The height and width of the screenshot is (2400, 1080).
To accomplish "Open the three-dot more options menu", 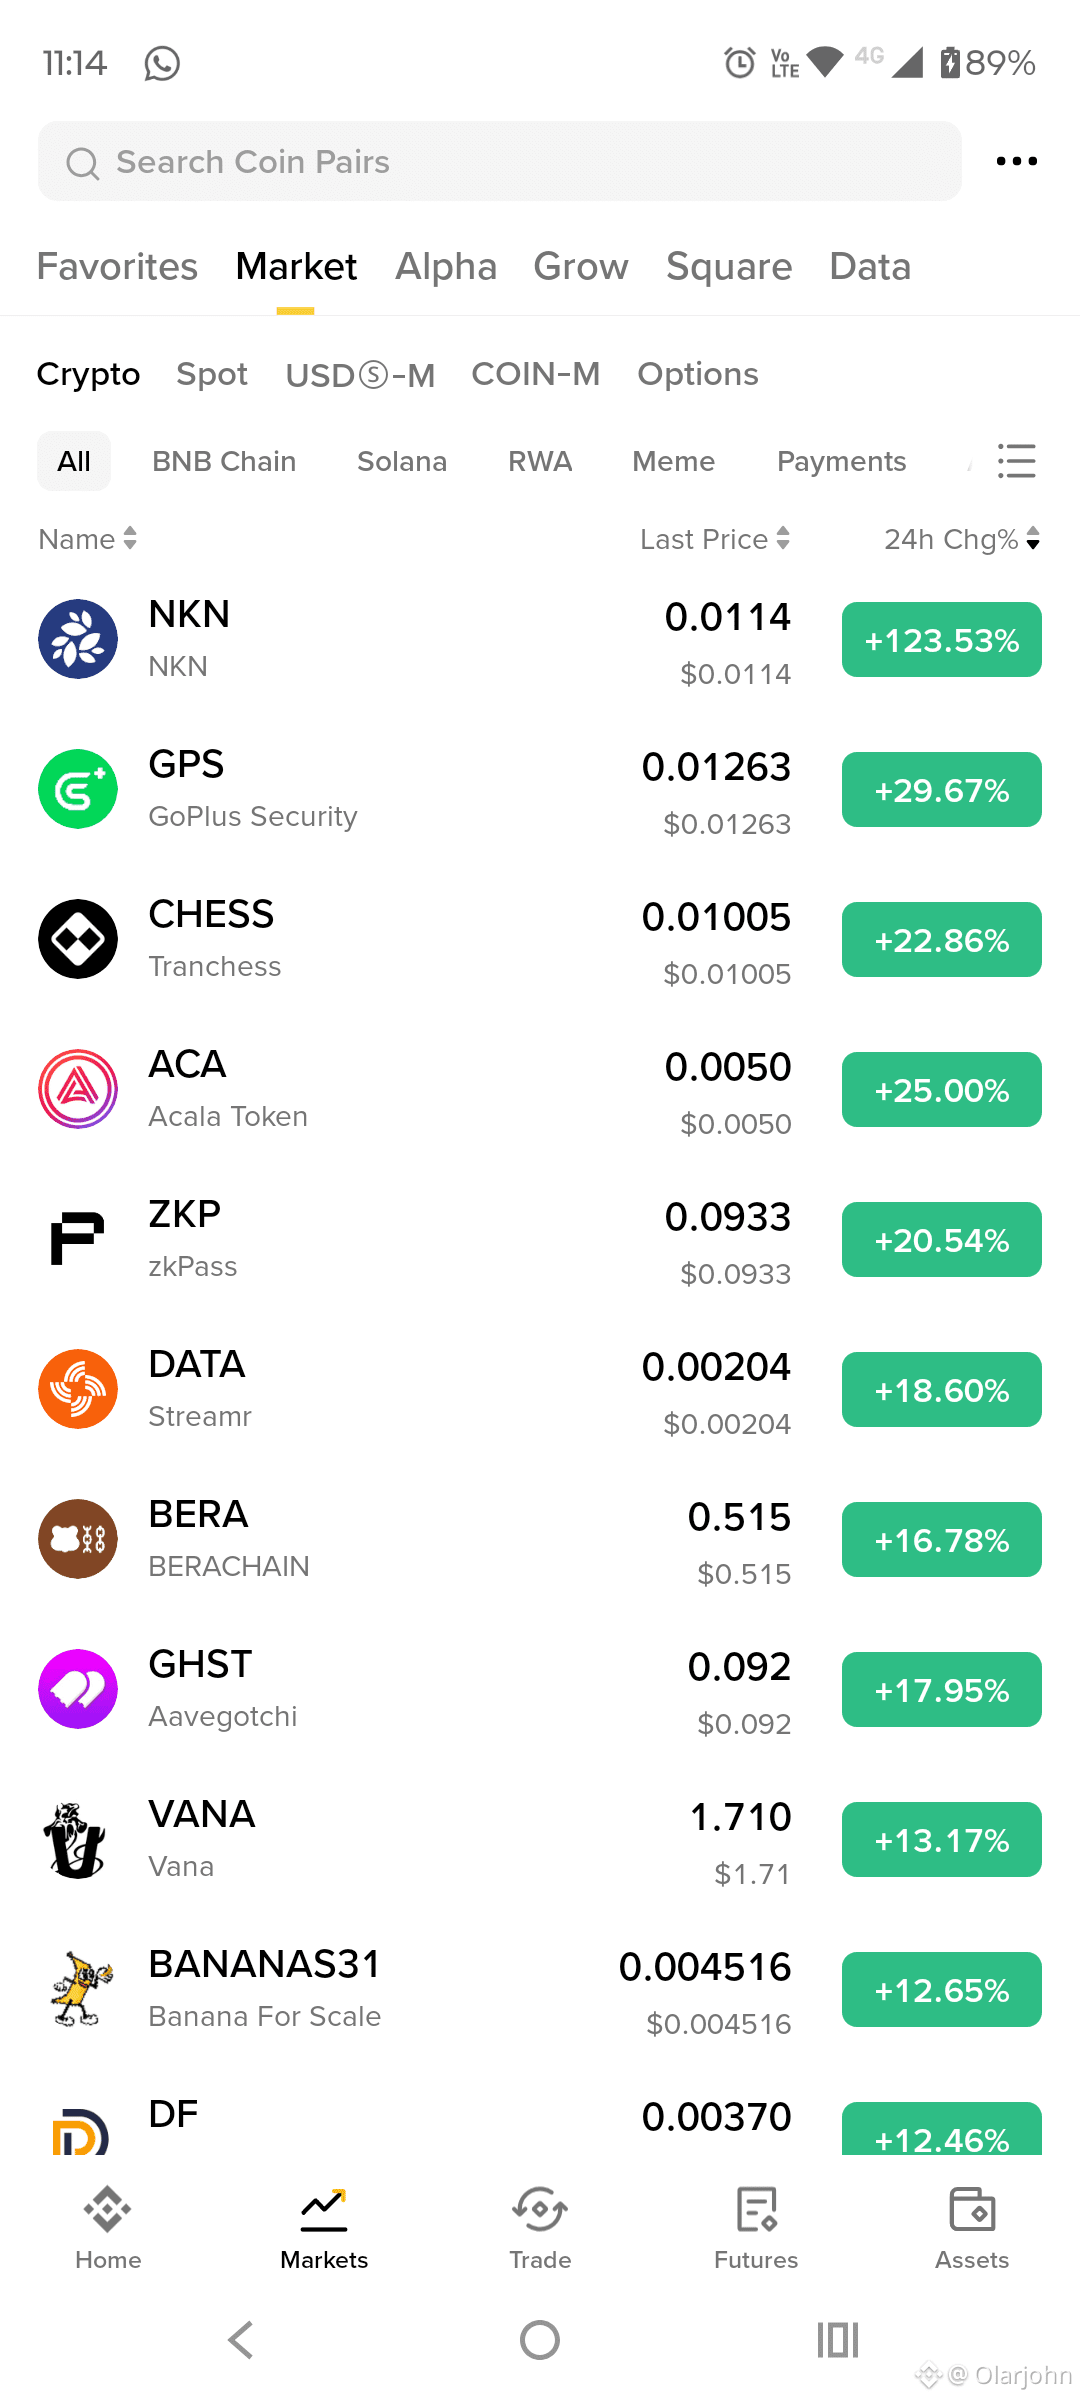I will pyautogui.click(x=1016, y=161).
